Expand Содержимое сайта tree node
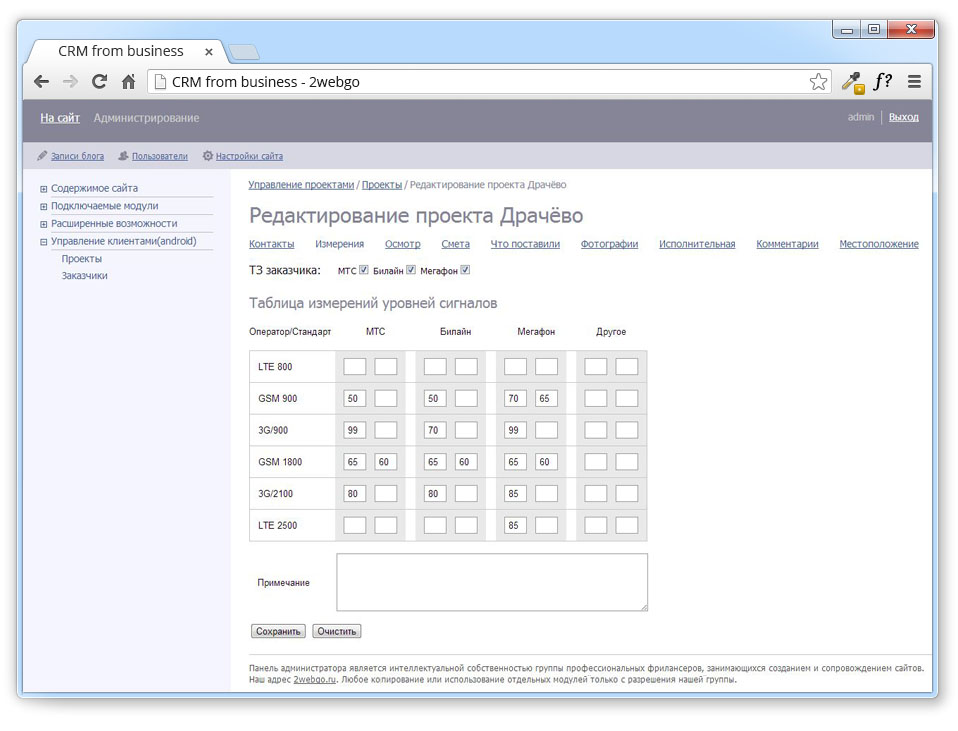 (43, 189)
